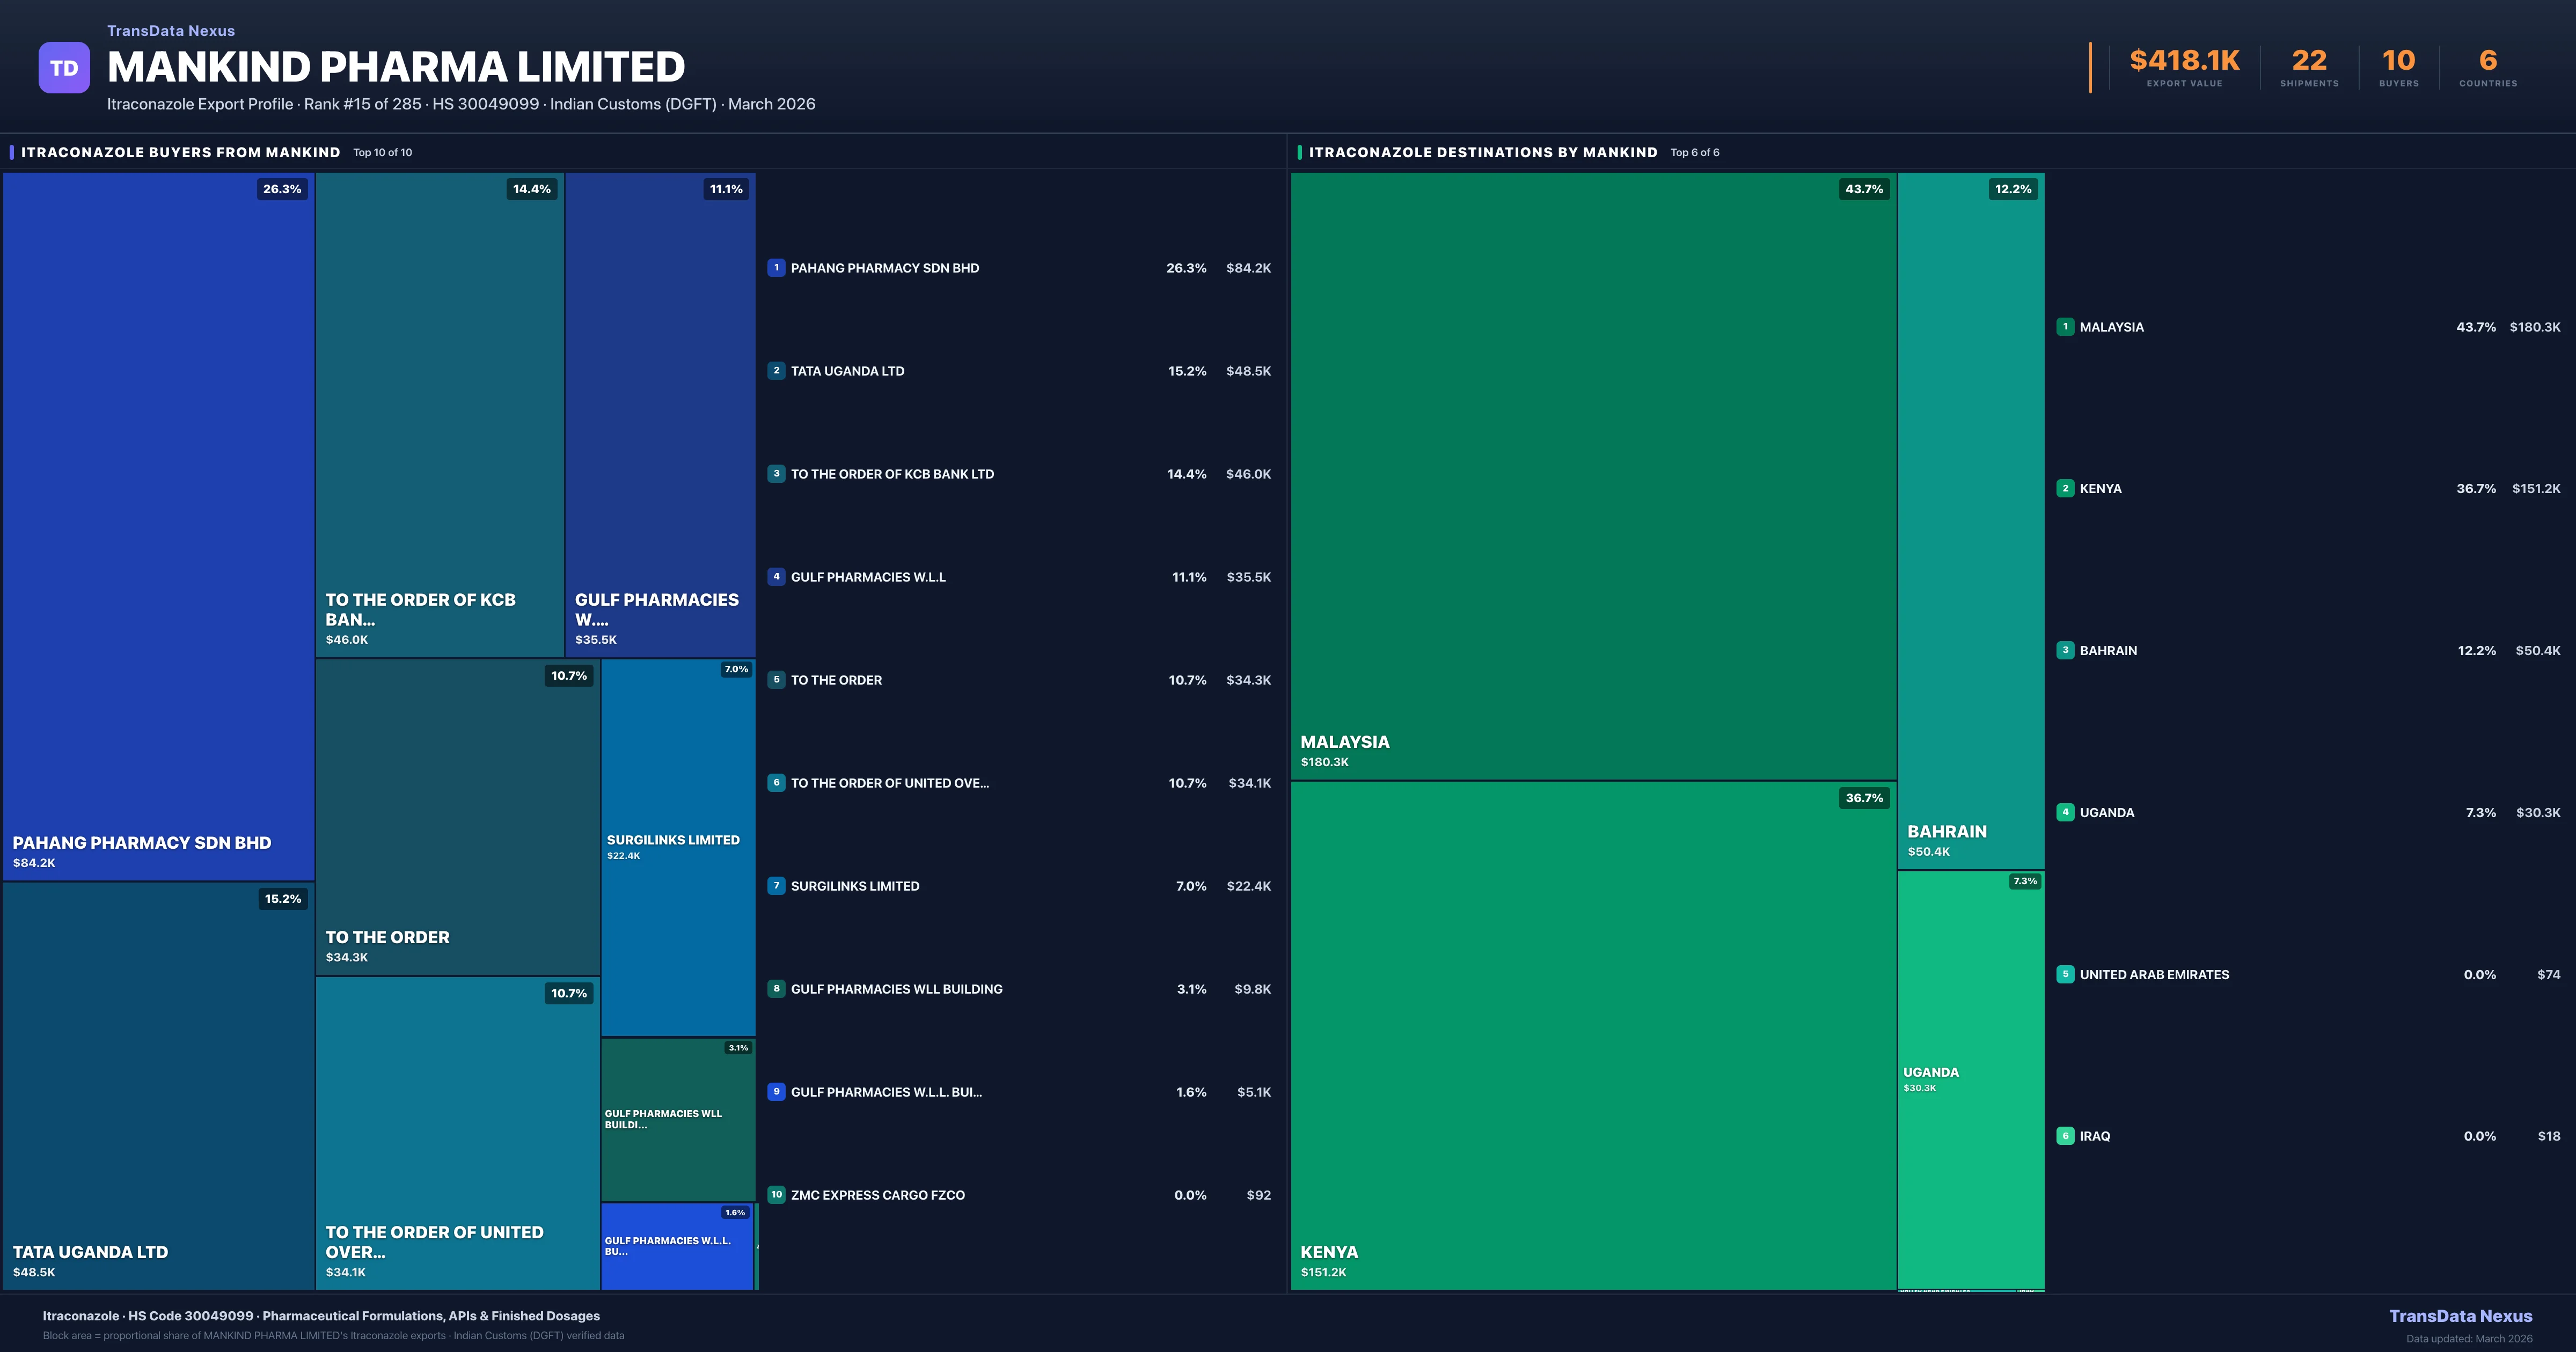2576x1352 pixels.
Task: Click rank badge 10 beside ZMC Express Cargo
Action: [x=776, y=1194]
